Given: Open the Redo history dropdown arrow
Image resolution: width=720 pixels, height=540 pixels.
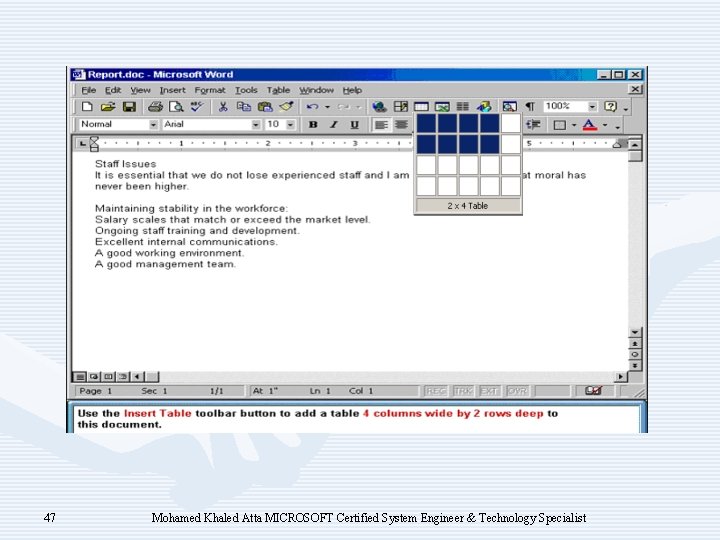Looking at the screenshot, I should point(359,107).
